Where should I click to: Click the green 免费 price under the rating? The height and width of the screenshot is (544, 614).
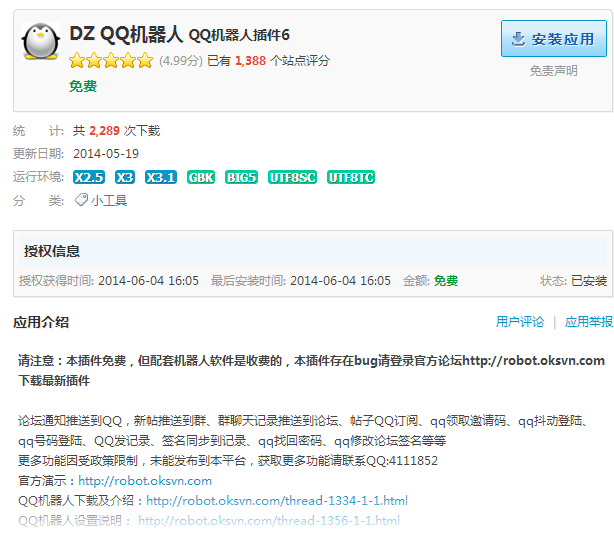coord(83,86)
